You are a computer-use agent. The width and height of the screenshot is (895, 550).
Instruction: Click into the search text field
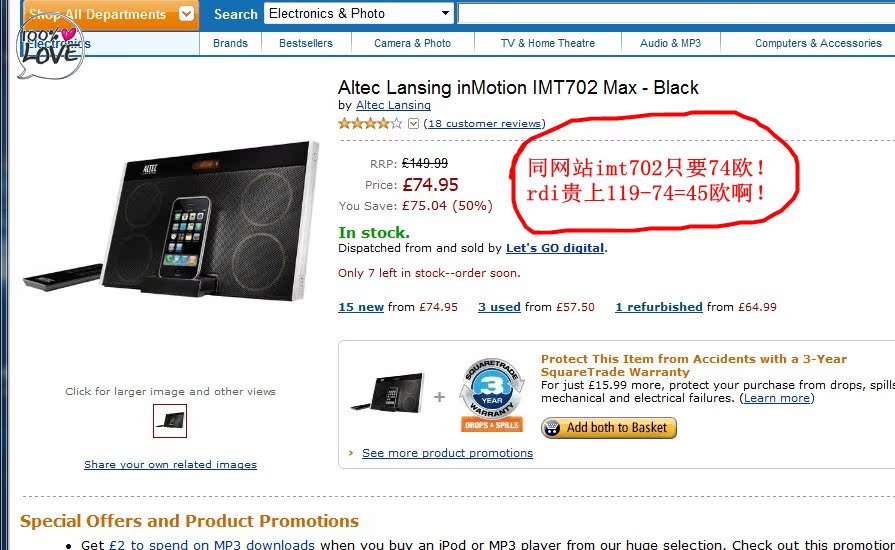click(x=676, y=13)
